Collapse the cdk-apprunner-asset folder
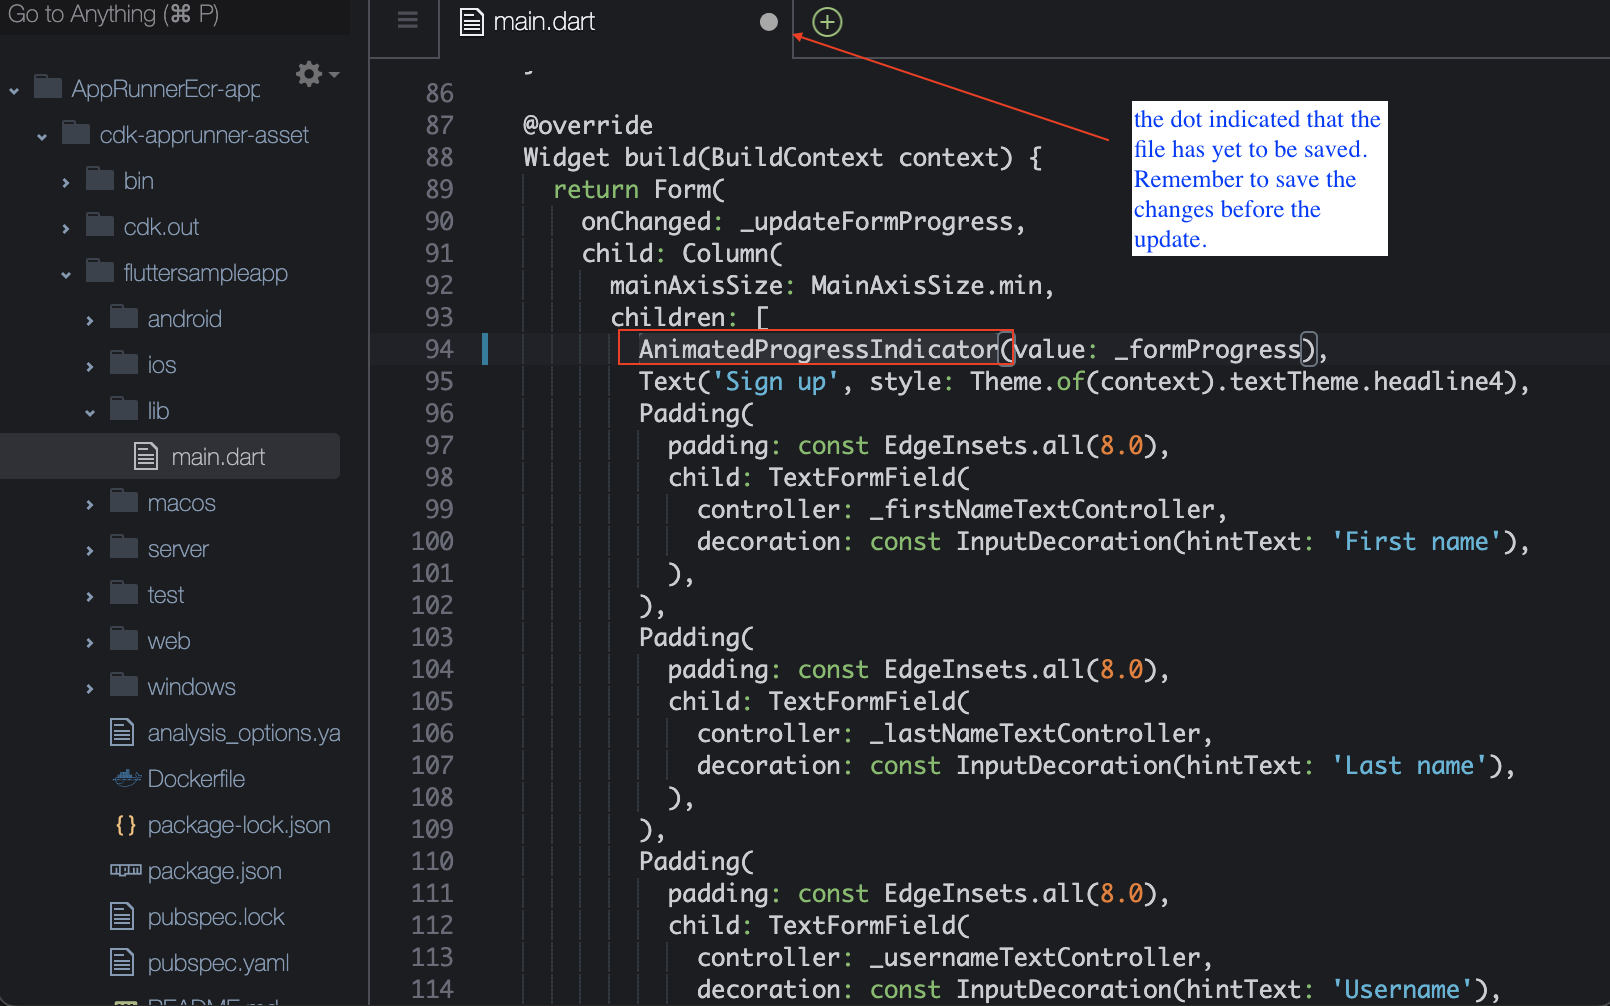 click(x=42, y=137)
